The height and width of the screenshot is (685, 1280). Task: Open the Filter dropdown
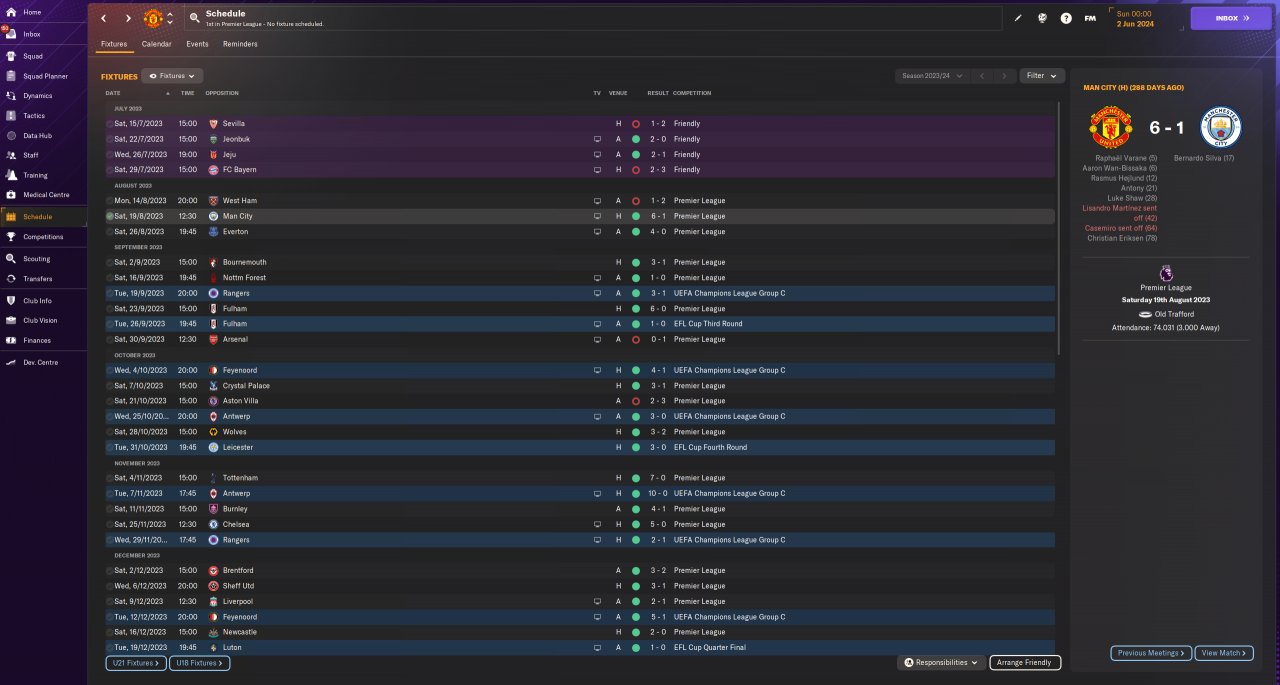pyautogui.click(x=1042, y=76)
